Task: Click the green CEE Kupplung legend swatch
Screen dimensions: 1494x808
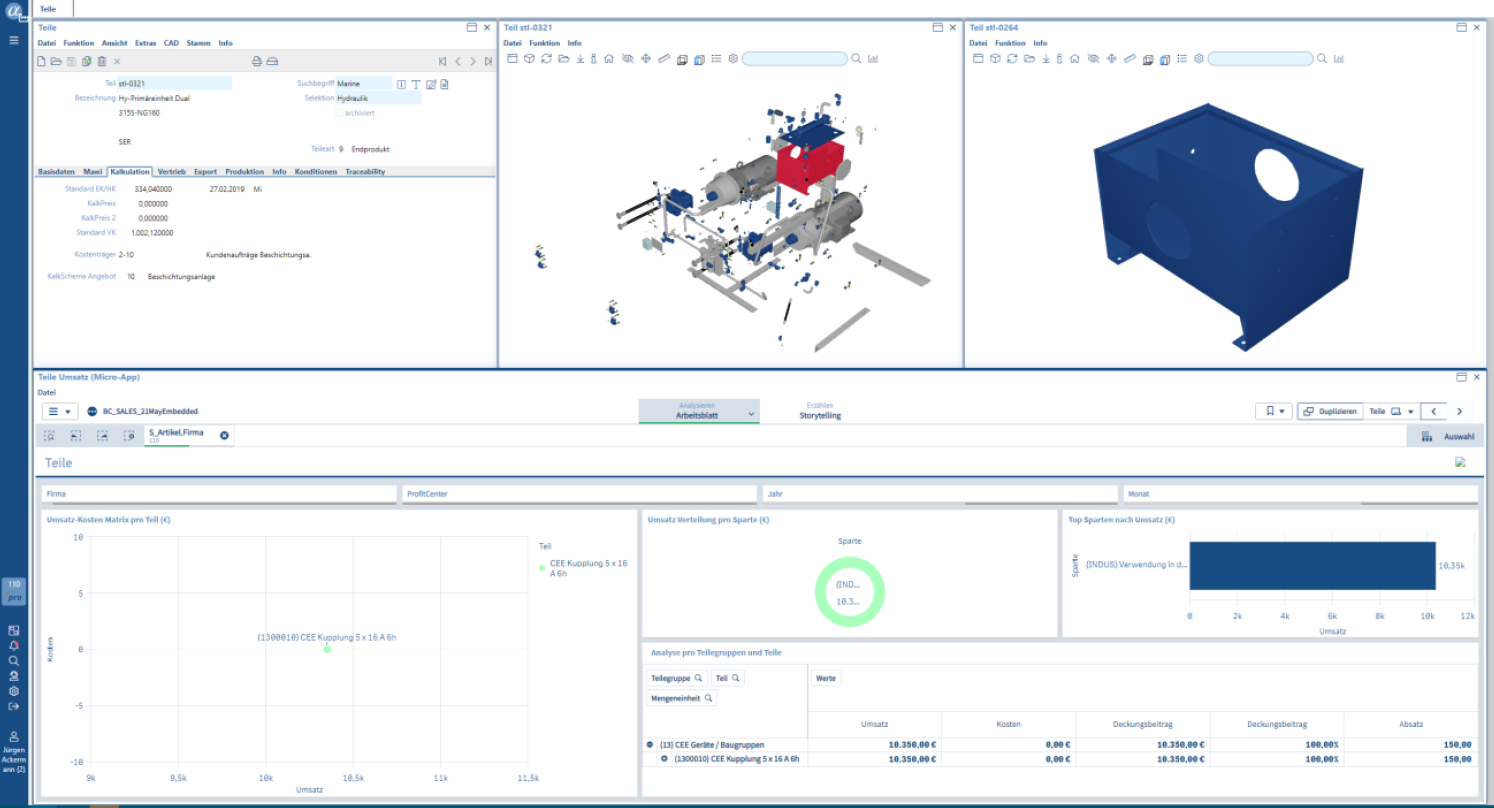Action: tap(542, 567)
